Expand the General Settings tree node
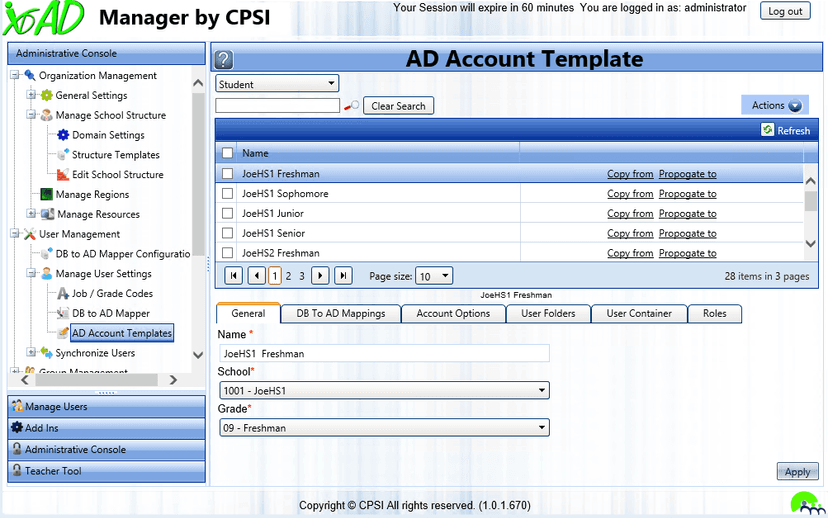The image size is (828, 518). 32,95
